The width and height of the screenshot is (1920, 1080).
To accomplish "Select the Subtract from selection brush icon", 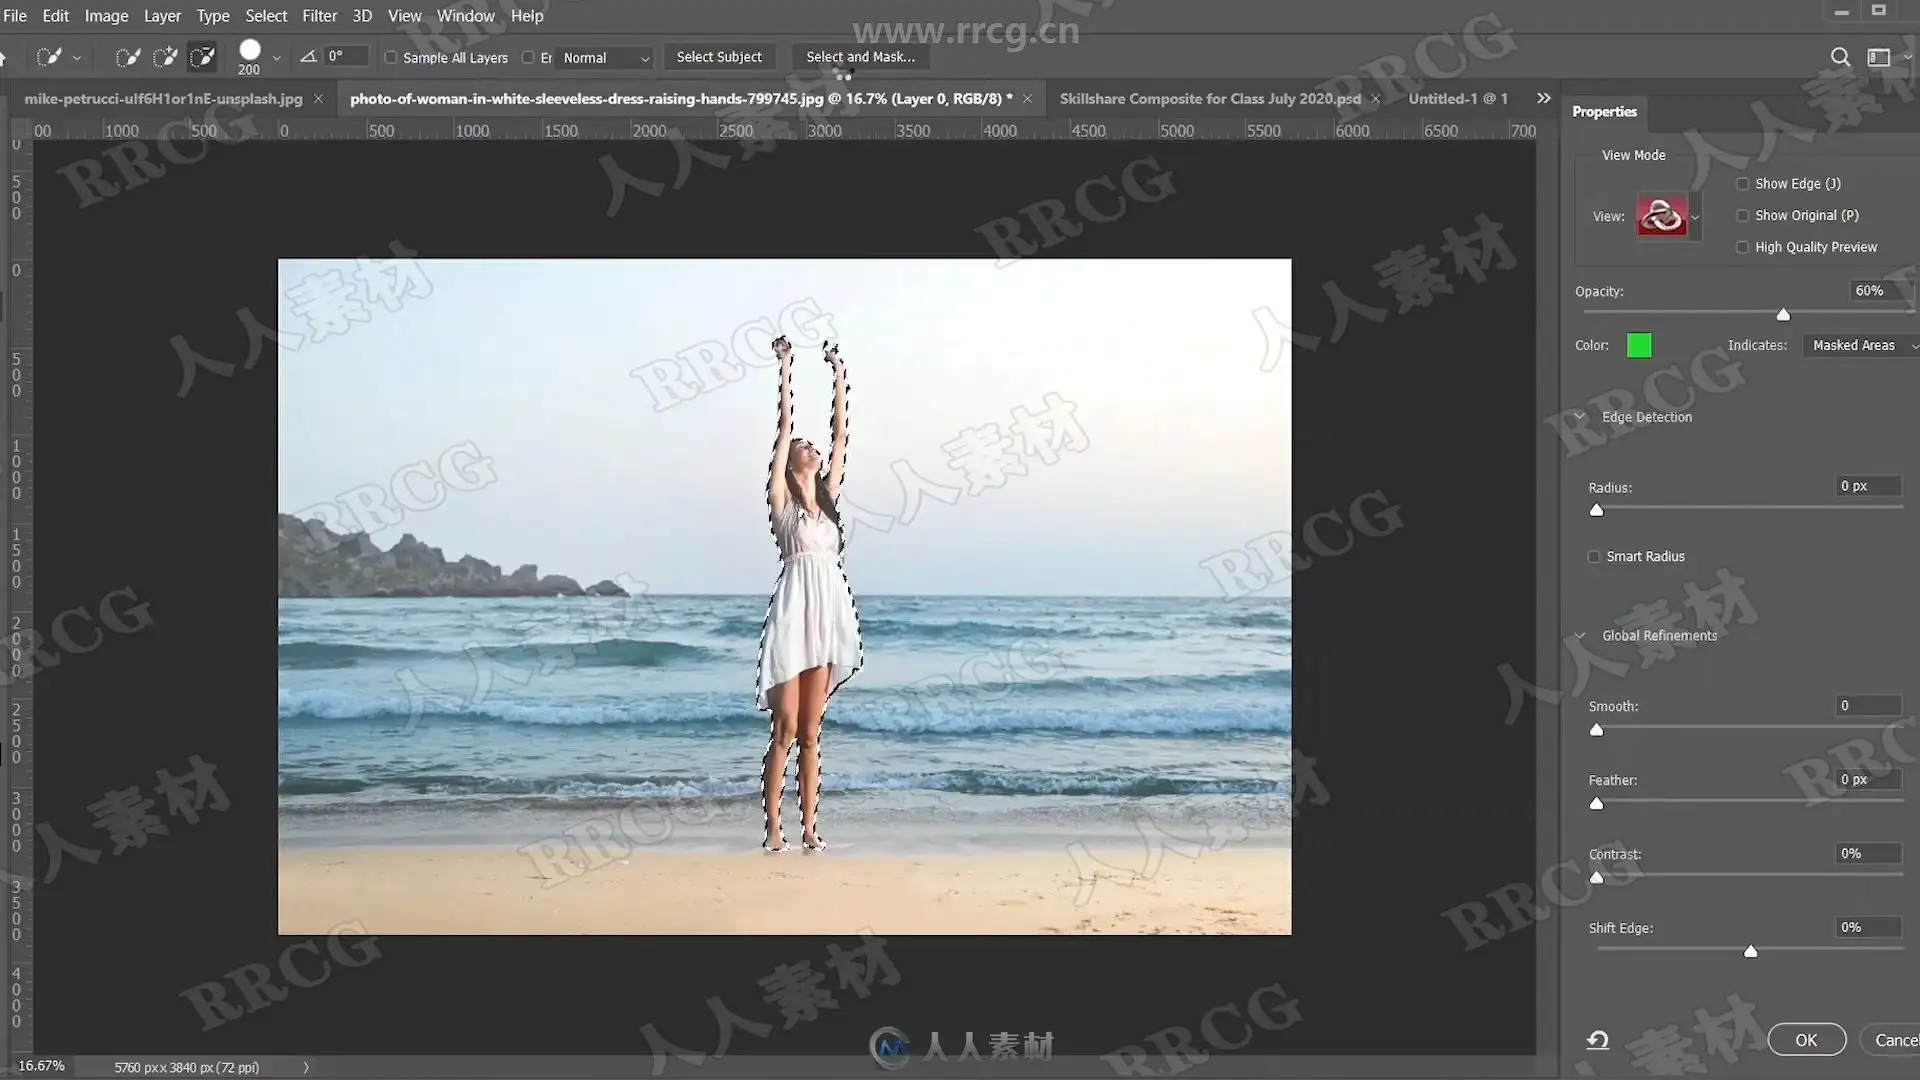I will [202, 57].
